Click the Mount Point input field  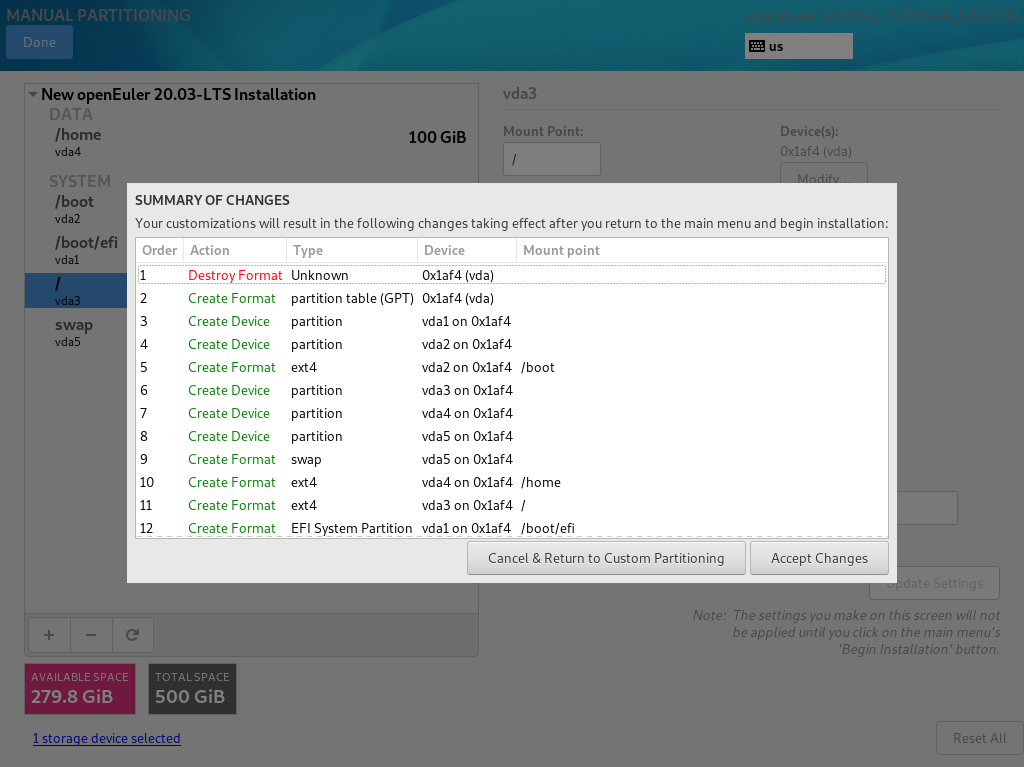pyautogui.click(x=552, y=159)
